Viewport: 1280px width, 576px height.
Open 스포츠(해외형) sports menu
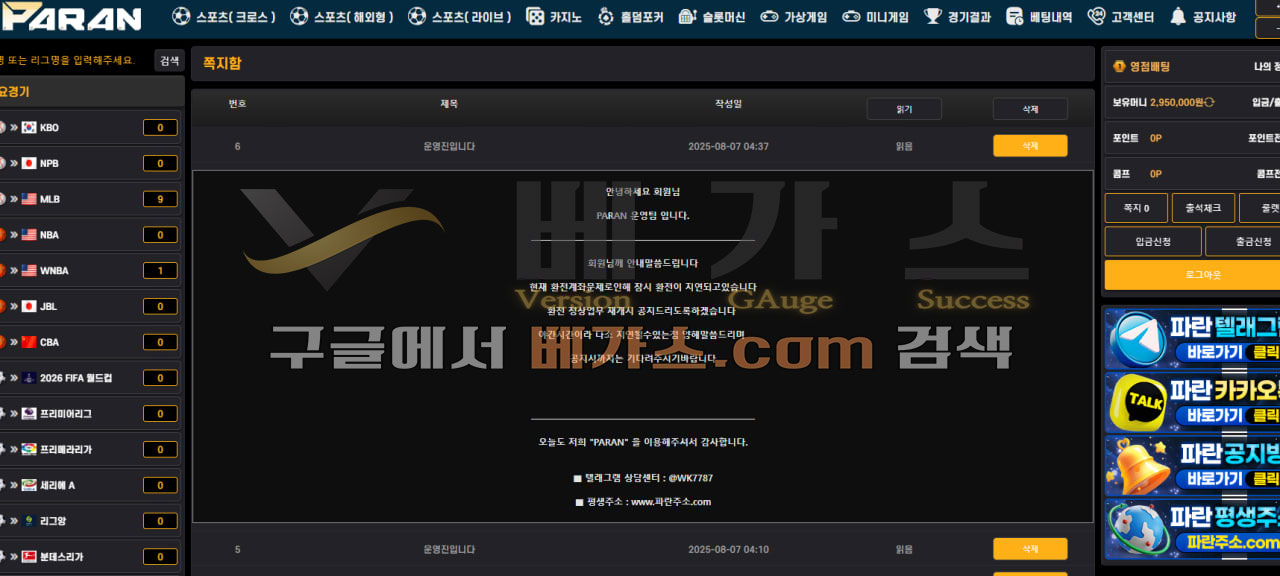342,17
